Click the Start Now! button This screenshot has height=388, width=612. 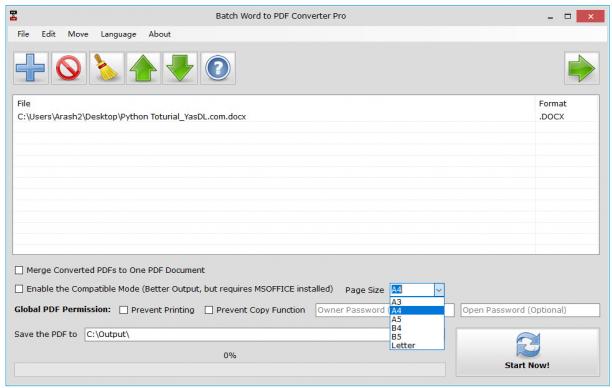tap(528, 352)
